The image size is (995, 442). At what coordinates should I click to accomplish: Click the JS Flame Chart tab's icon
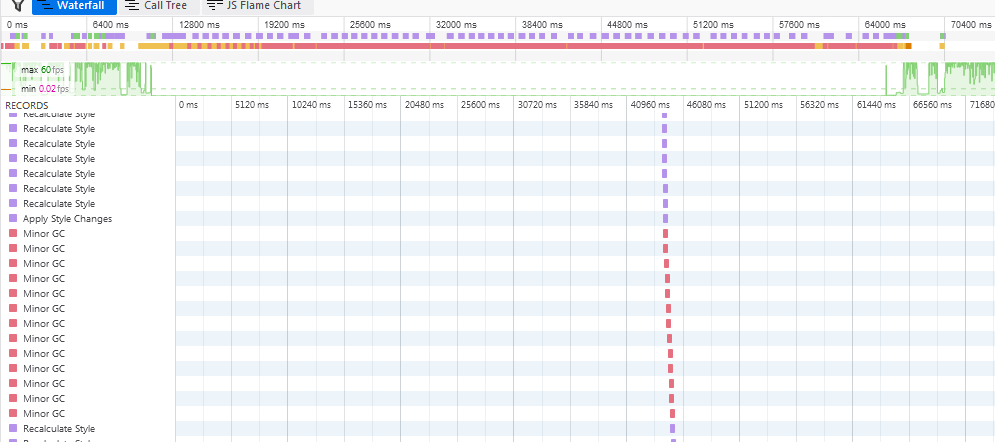[x=214, y=5]
